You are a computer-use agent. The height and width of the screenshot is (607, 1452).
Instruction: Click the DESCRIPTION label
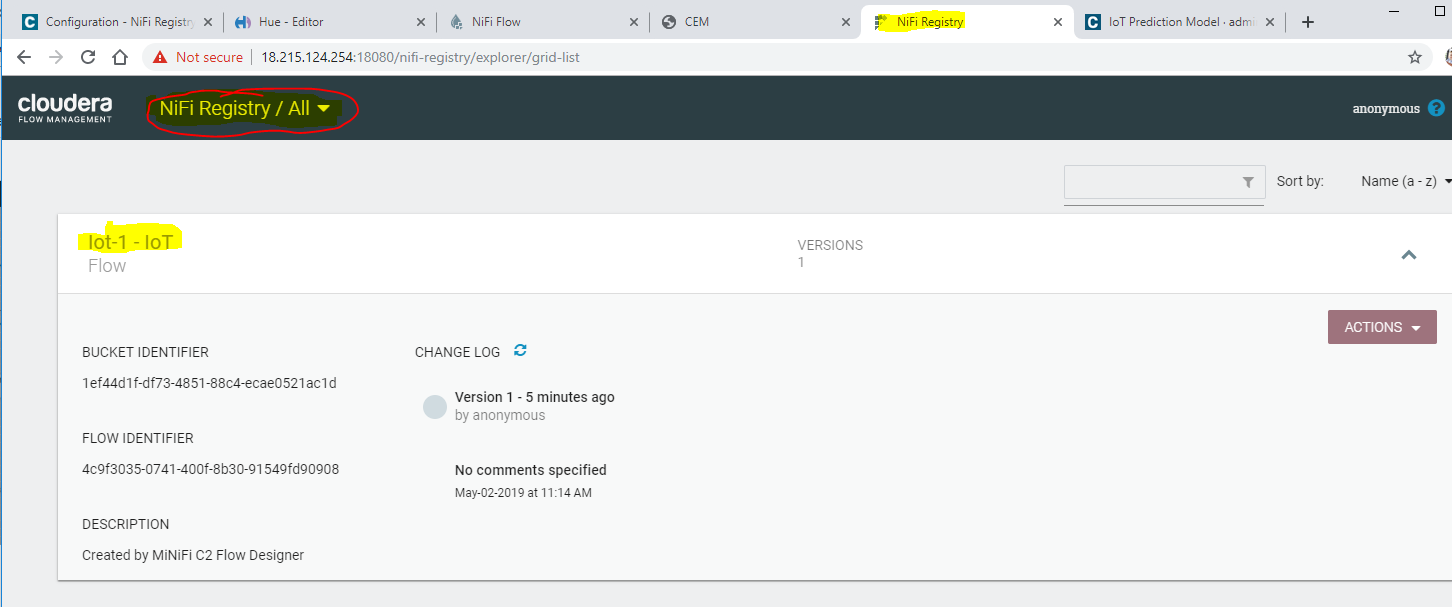tap(126, 524)
